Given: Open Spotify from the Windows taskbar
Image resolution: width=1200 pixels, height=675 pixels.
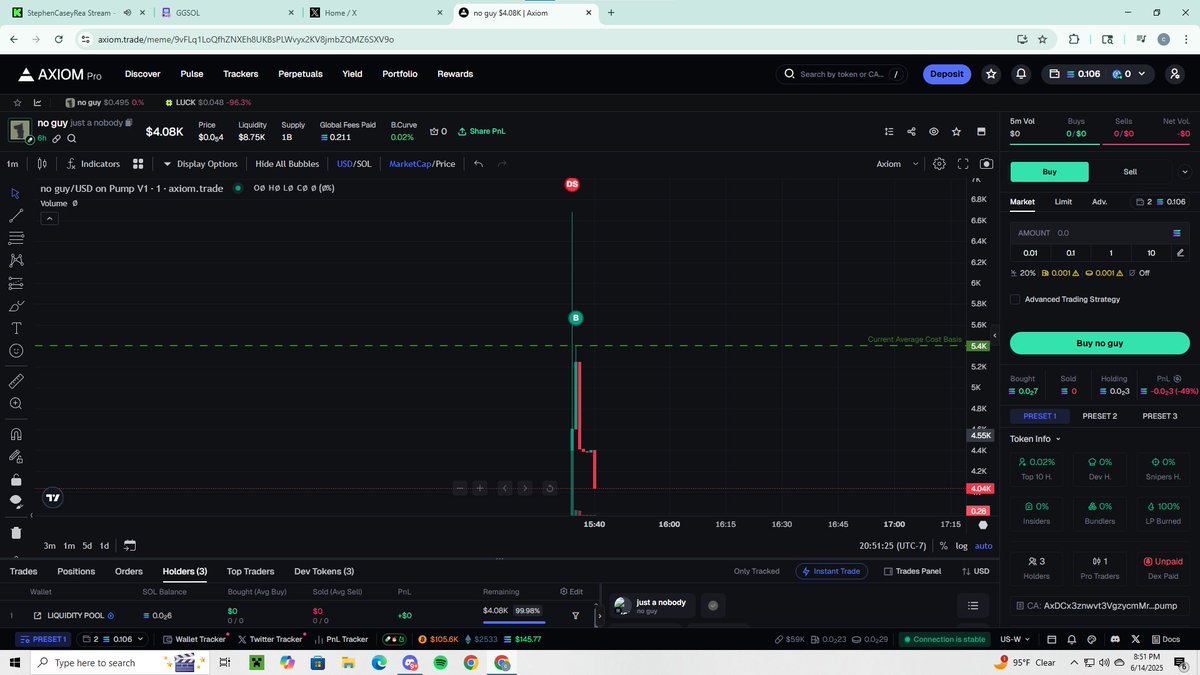Looking at the screenshot, I should [440, 663].
